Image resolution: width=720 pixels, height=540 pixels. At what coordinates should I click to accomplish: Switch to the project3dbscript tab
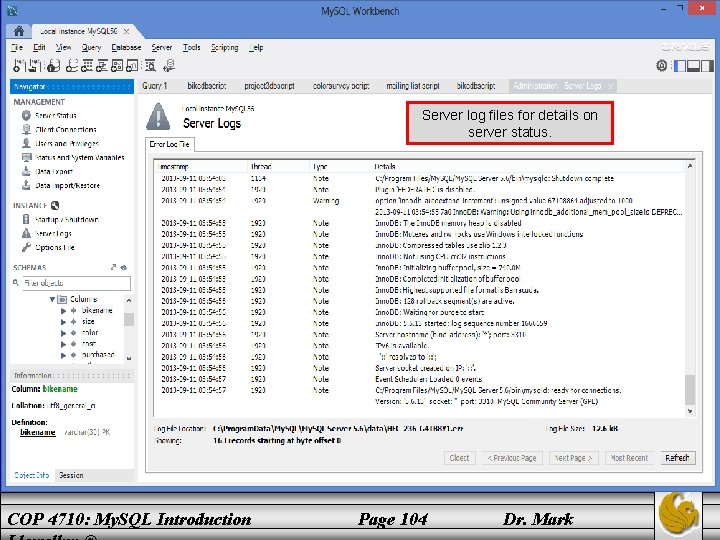tap(270, 86)
